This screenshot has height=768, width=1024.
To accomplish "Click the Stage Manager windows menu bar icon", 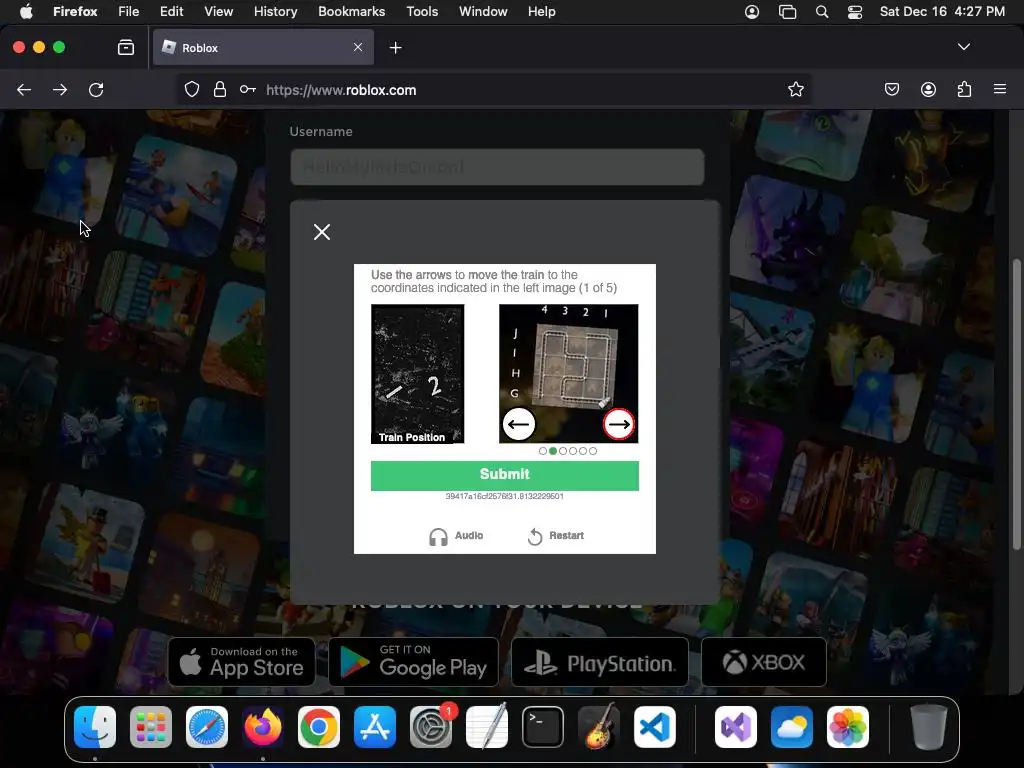I will tap(788, 12).
